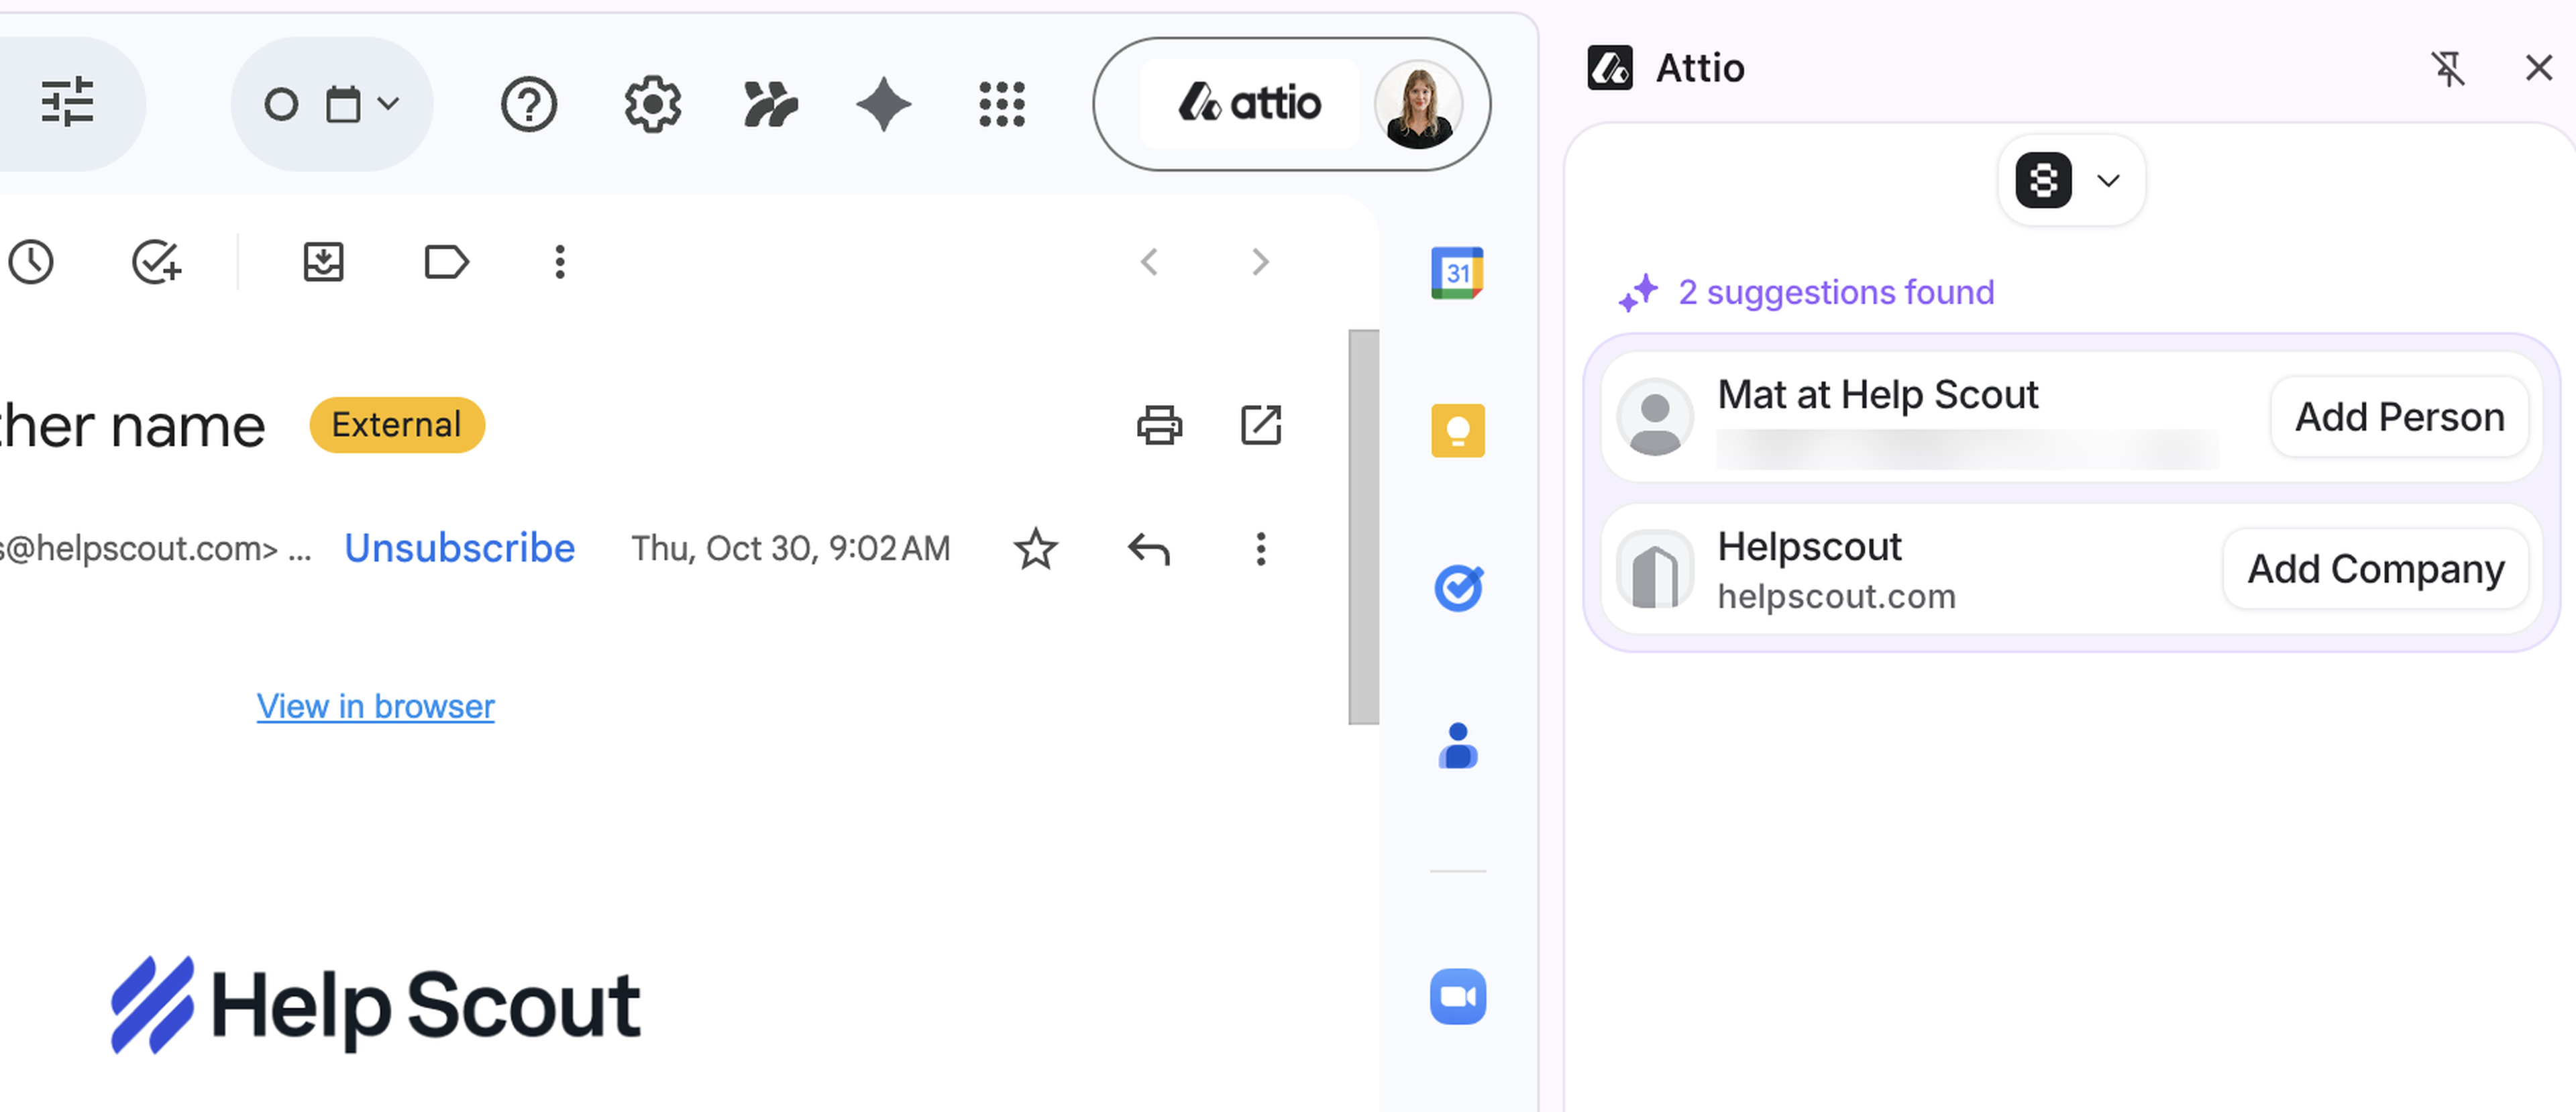Open Zoom add-on icon
Viewport: 2576px width, 1112px height.
[x=1457, y=996]
